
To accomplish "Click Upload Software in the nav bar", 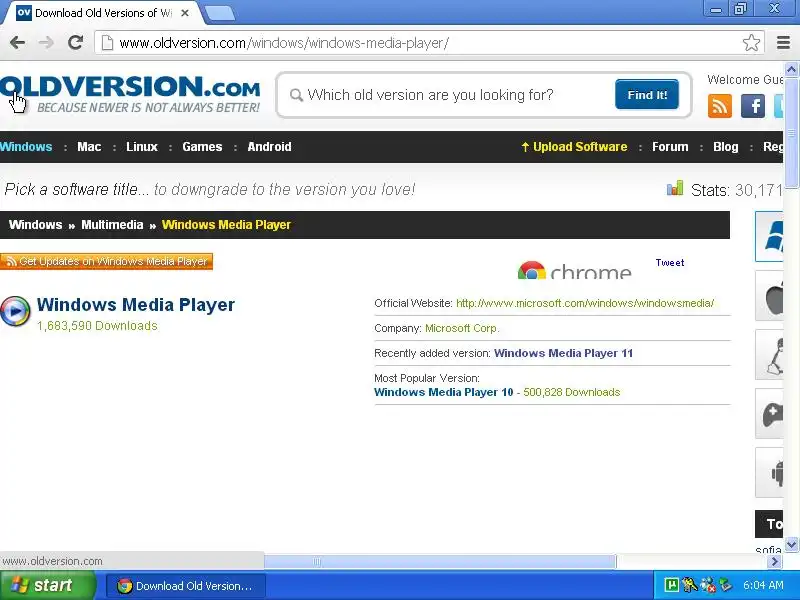I will (574, 147).
